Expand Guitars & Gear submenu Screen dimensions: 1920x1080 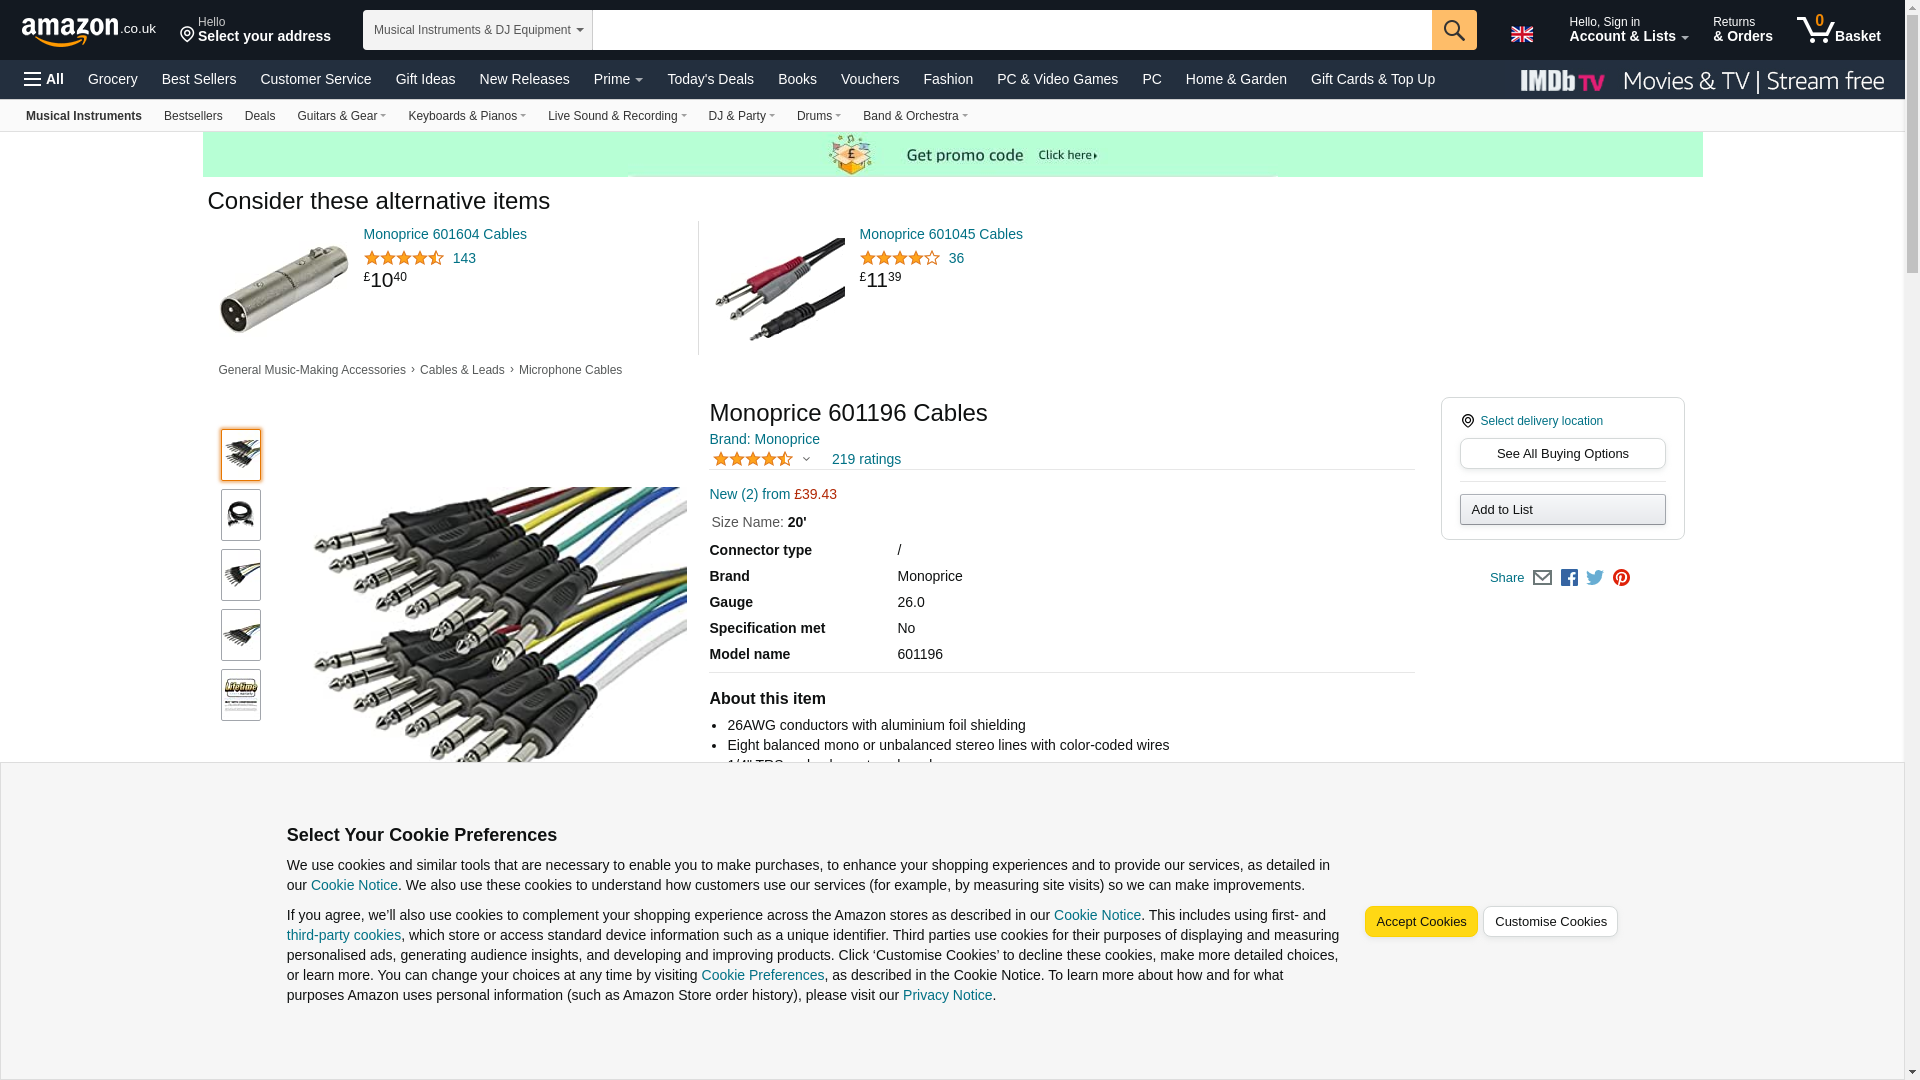click(x=341, y=116)
